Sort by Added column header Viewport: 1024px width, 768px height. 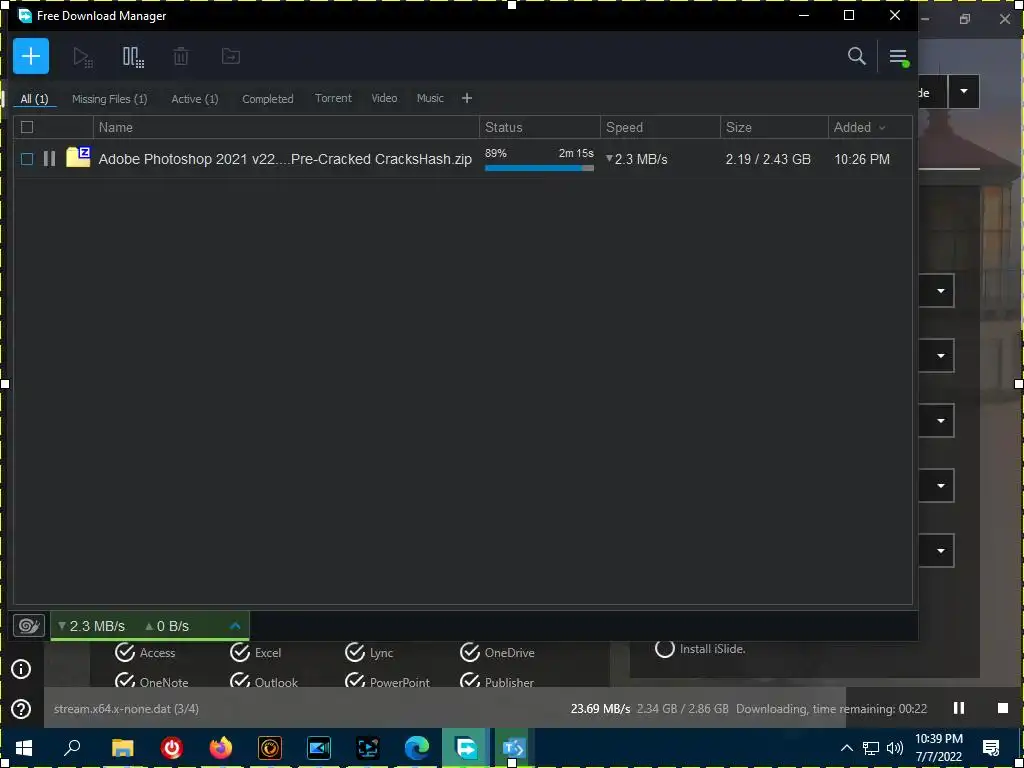(870, 127)
